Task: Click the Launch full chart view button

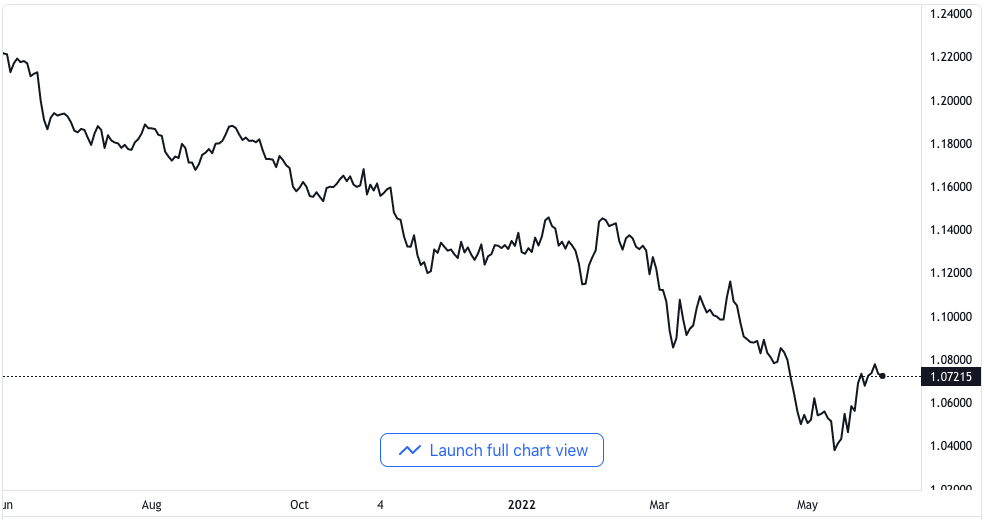Action: [492, 450]
